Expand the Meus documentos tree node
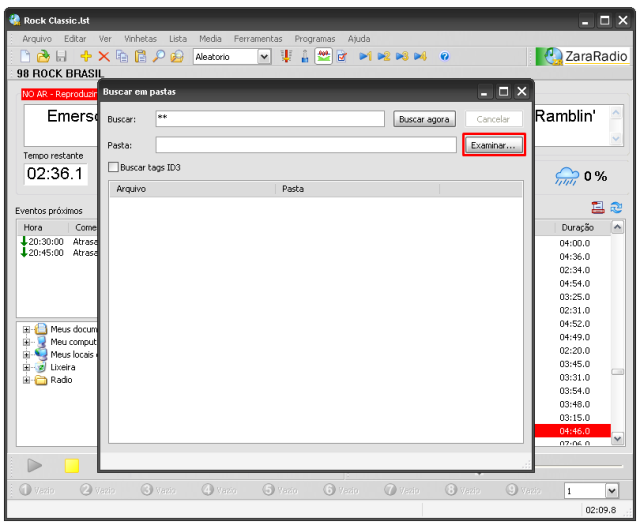640x525 pixels. pyautogui.click(x=27, y=329)
